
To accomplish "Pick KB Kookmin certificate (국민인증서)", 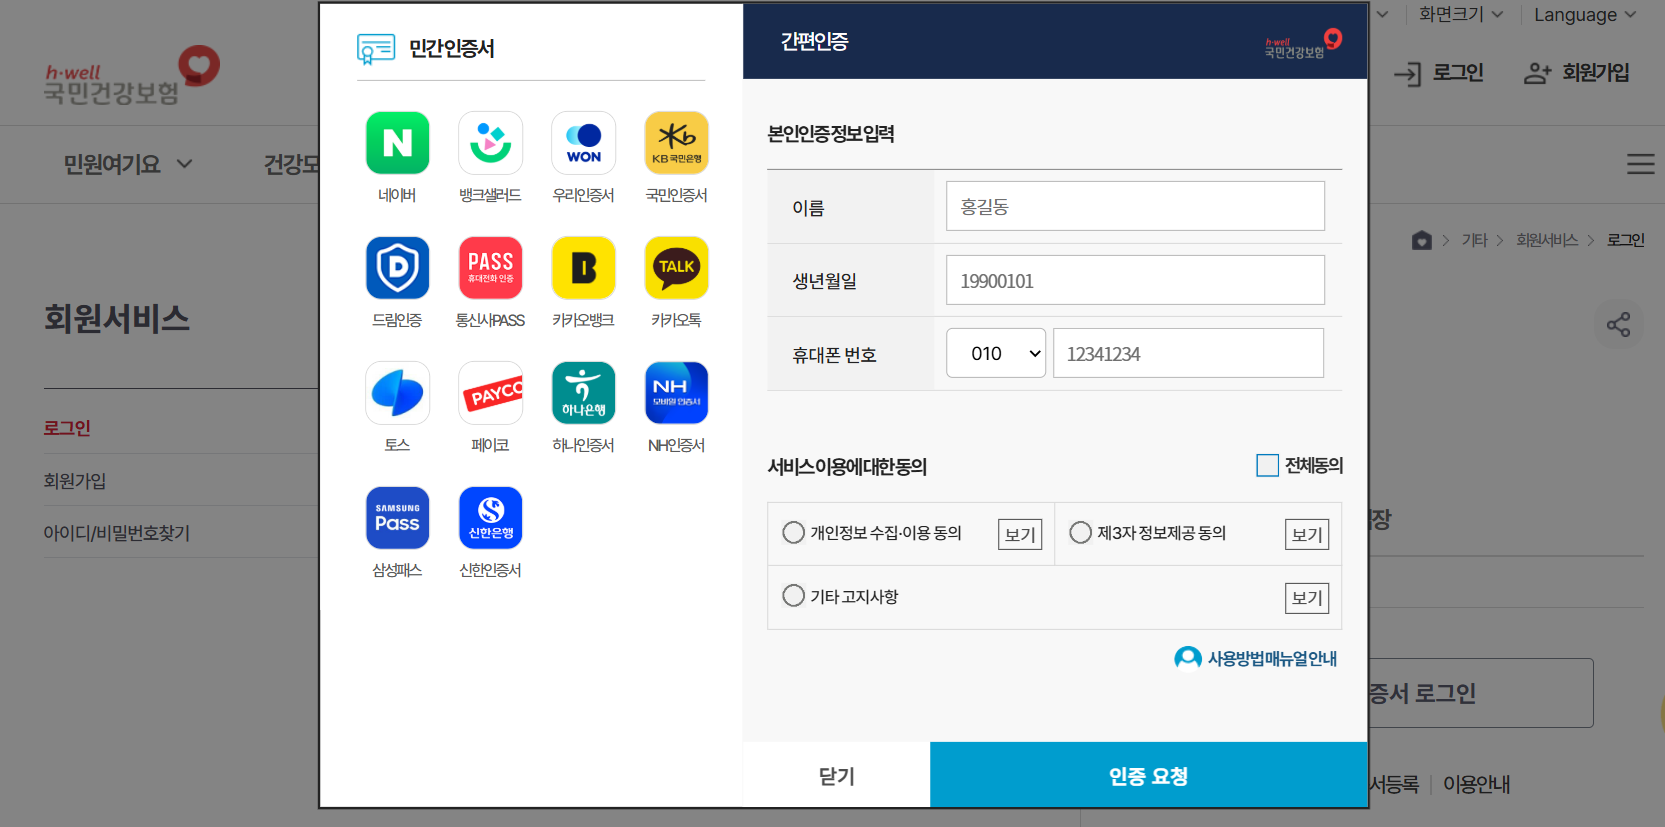I will (x=676, y=143).
